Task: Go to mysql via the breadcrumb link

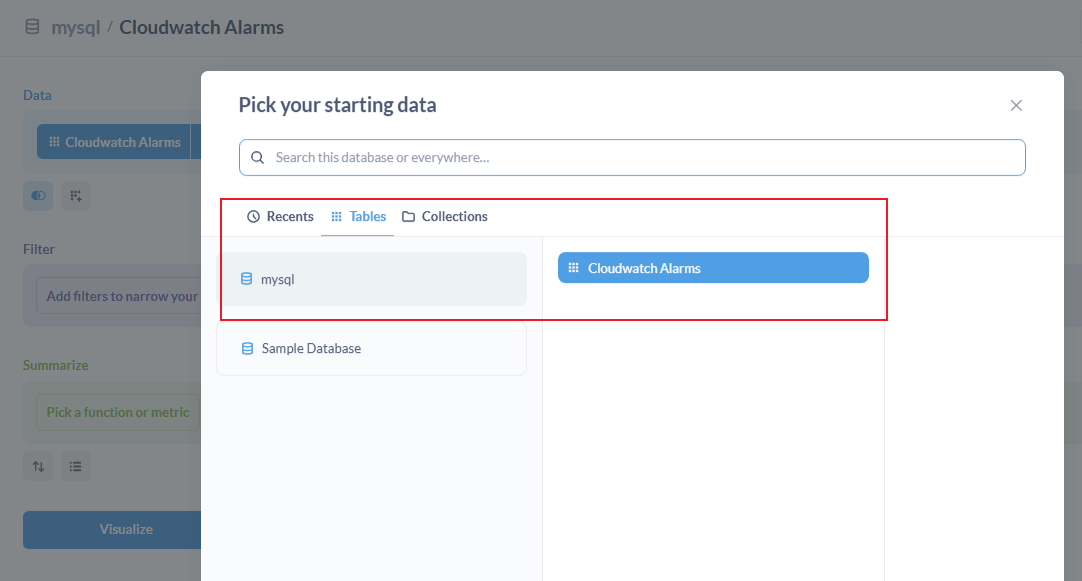Action: (76, 27)
